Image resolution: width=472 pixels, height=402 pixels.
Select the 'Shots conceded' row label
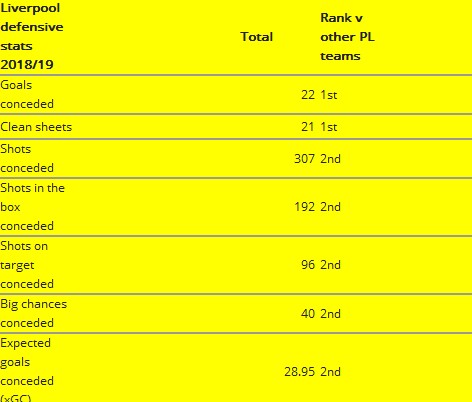click(x=27, y=158)
